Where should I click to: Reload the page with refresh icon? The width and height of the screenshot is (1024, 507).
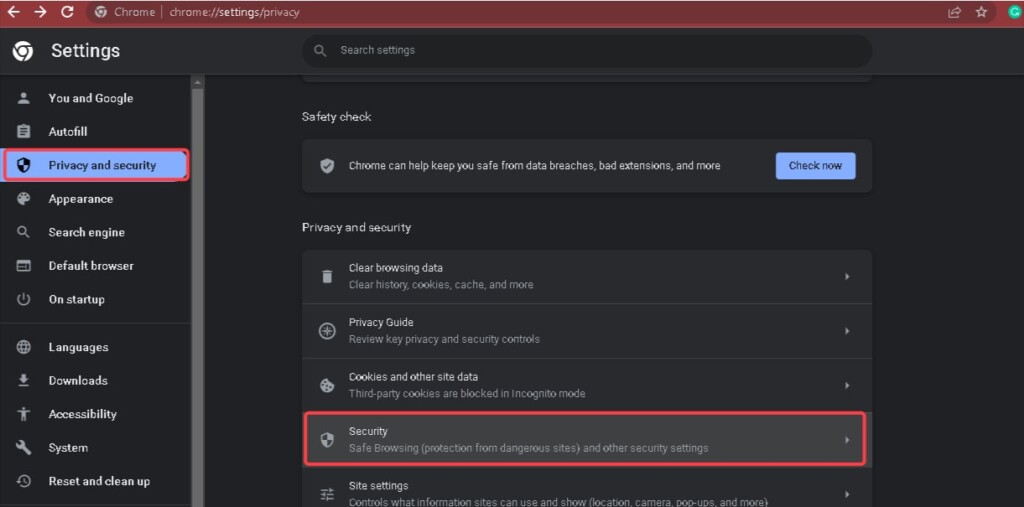coord(67,12)
